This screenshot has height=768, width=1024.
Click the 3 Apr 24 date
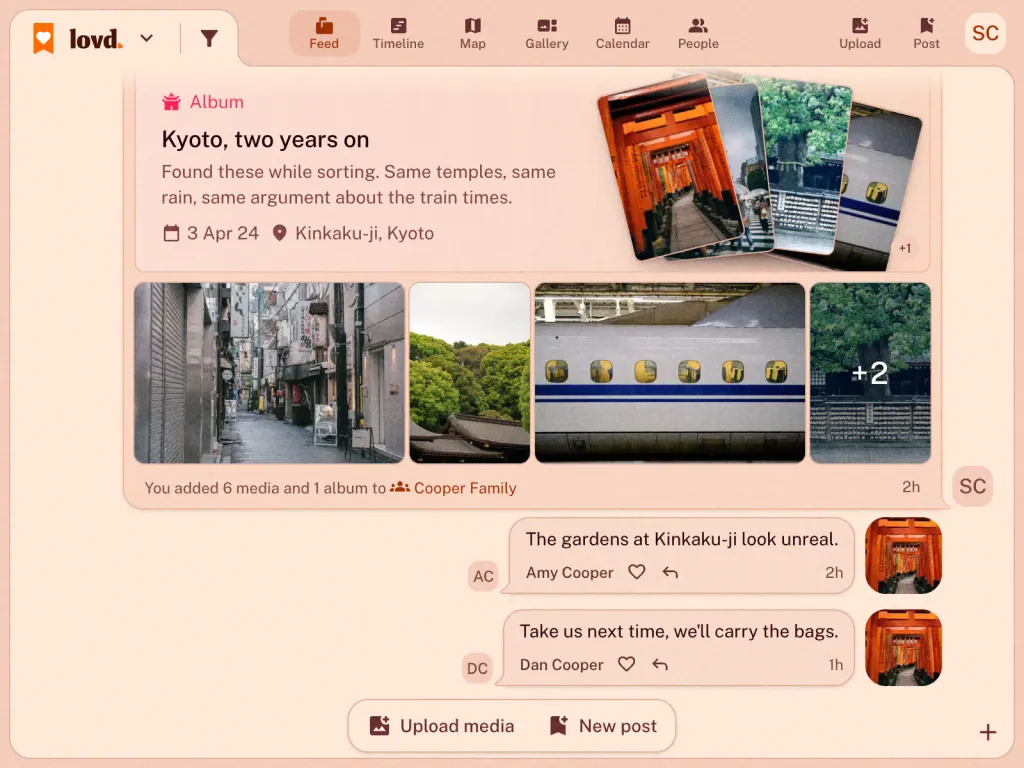211,233
